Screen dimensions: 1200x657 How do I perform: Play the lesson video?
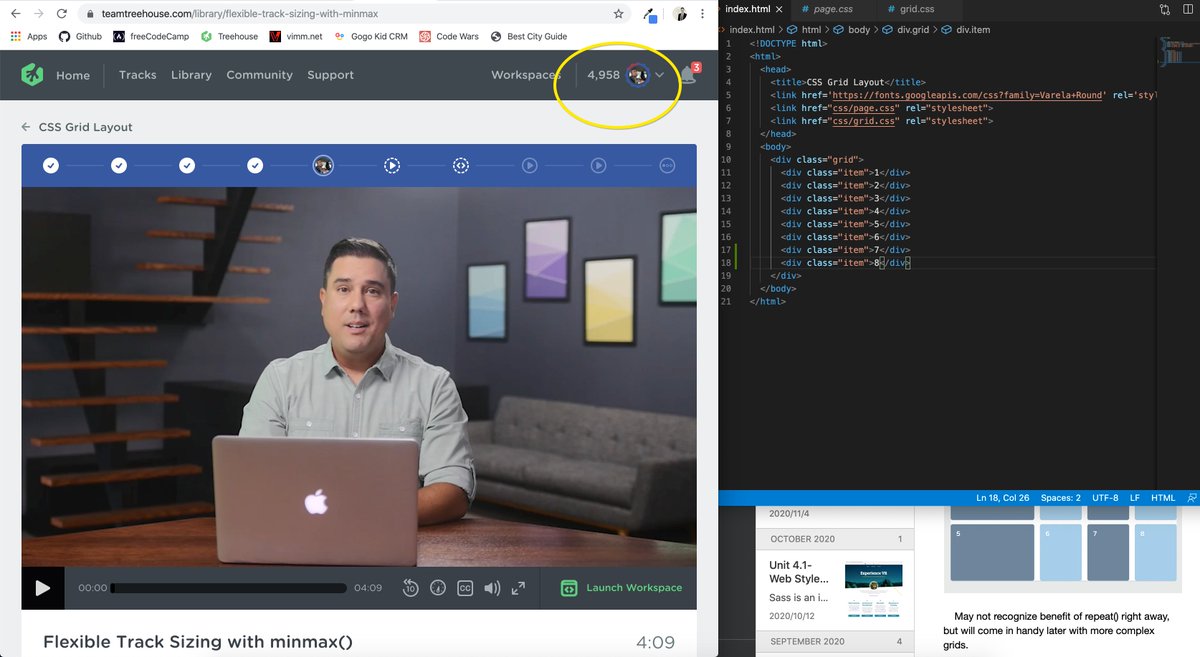[43, 588]
